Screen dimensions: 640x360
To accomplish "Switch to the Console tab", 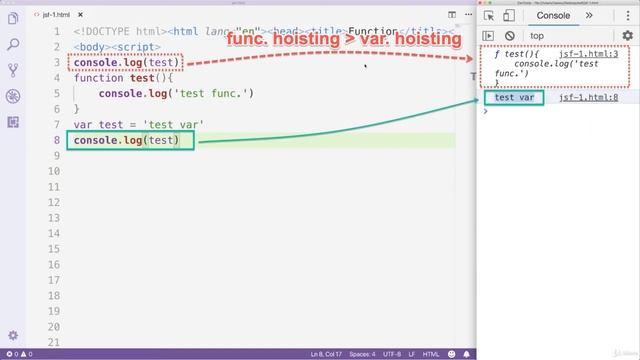I will click(x=553, y=16).
